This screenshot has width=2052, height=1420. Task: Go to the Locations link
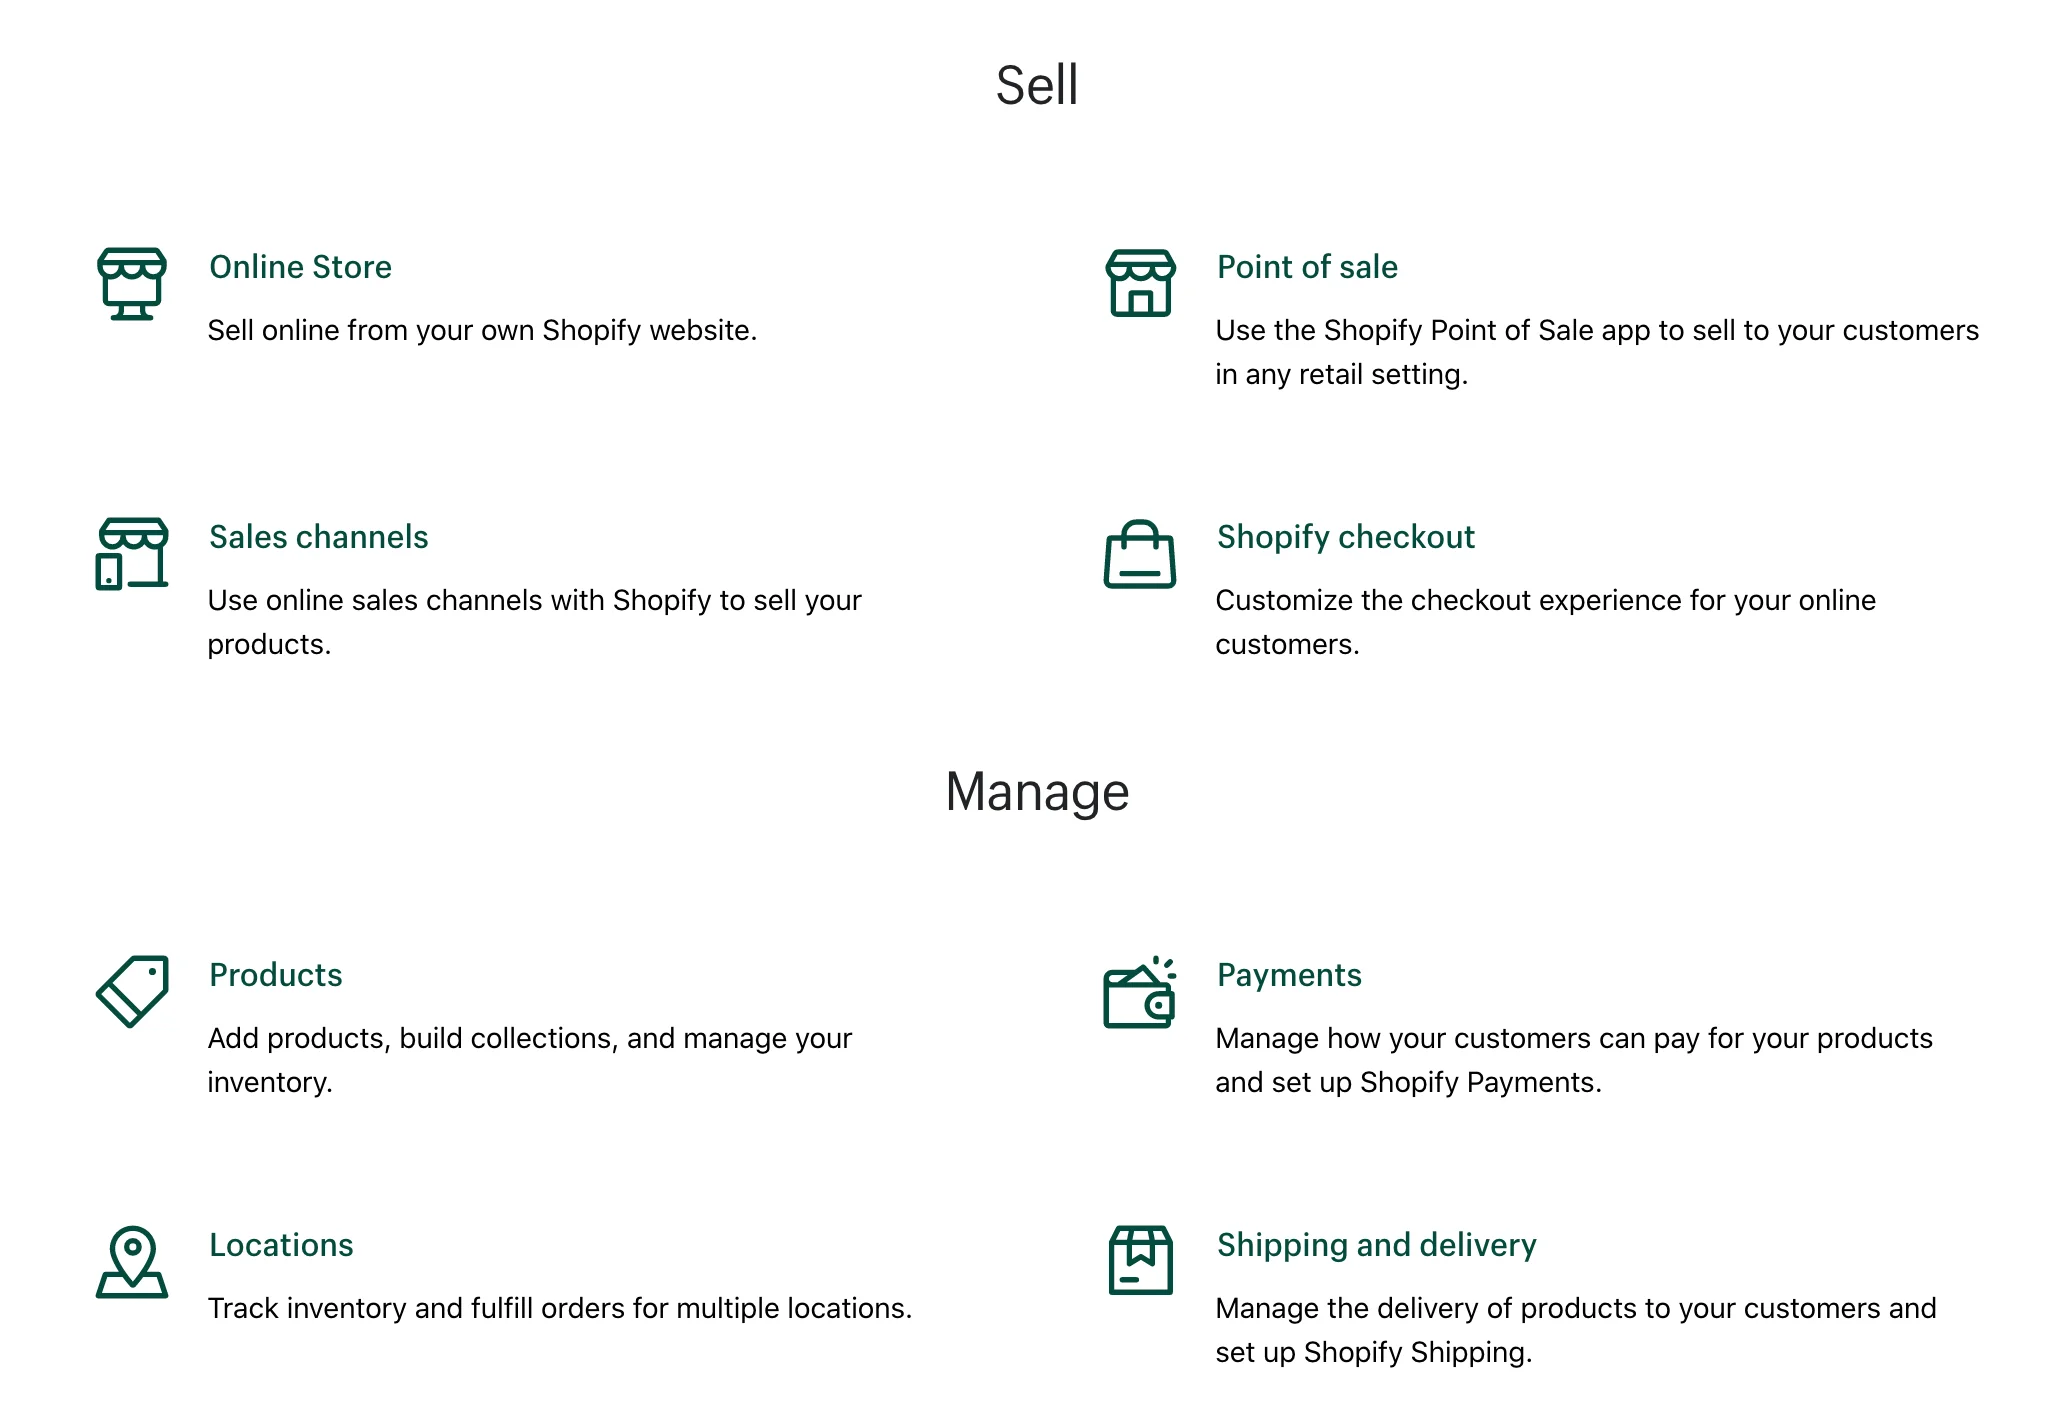(x=281, y=1245)
